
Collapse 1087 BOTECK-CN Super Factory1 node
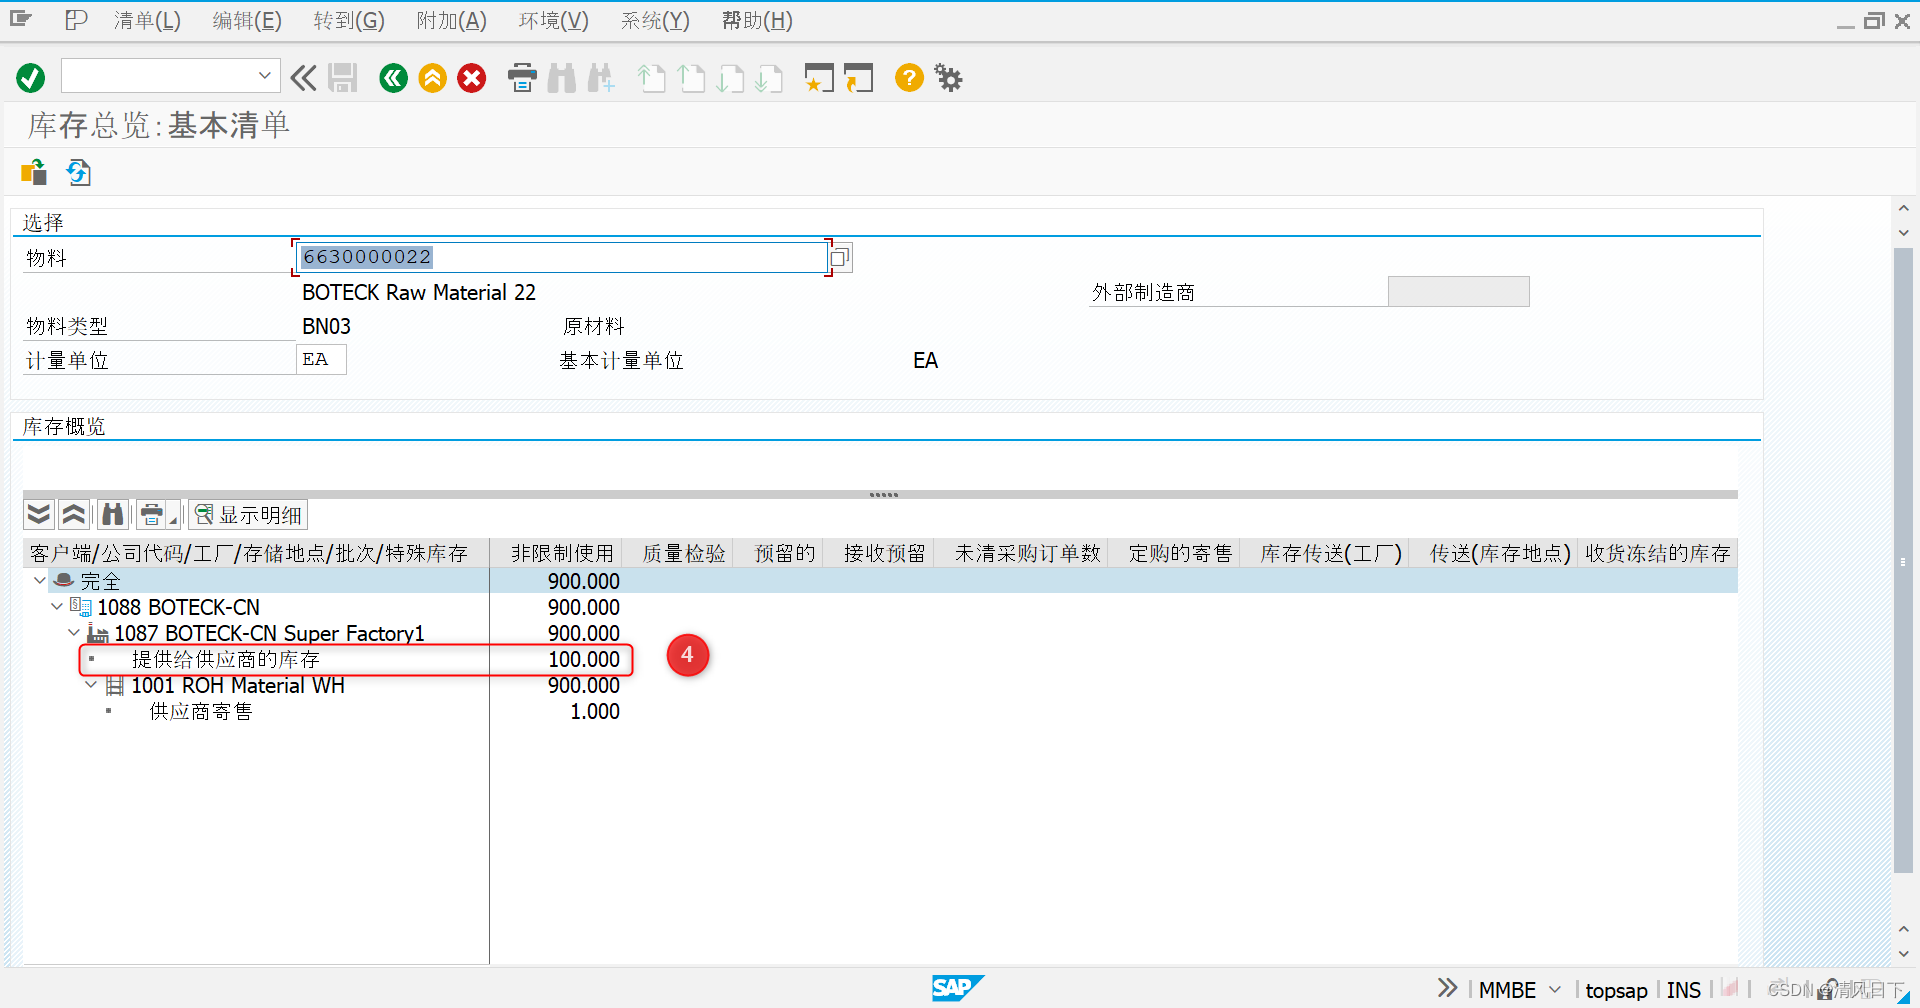[x=74, y=632]
